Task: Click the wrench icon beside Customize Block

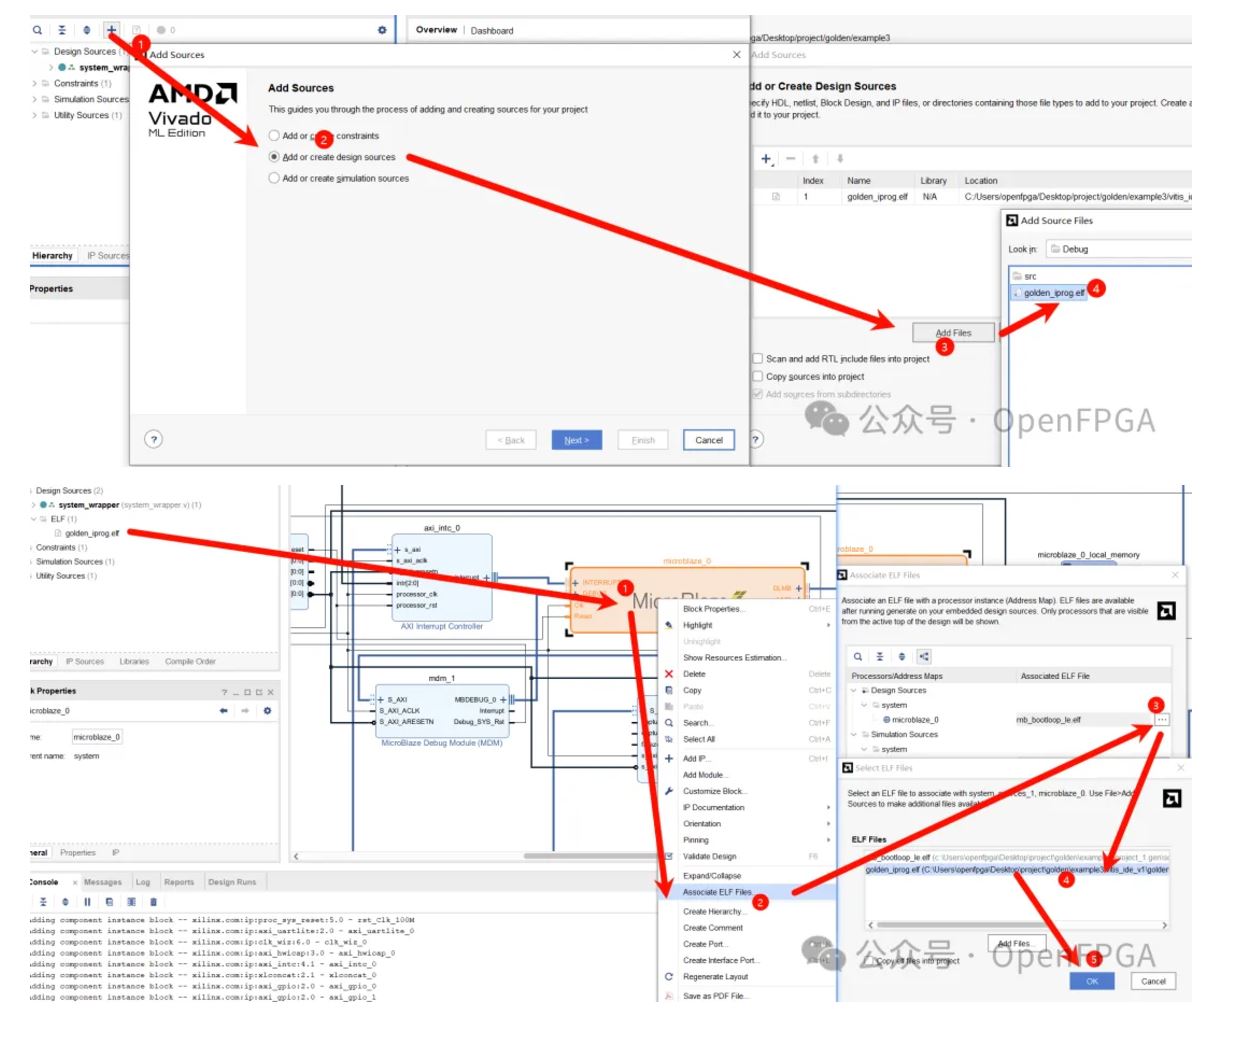Action: tap(669, 791)
